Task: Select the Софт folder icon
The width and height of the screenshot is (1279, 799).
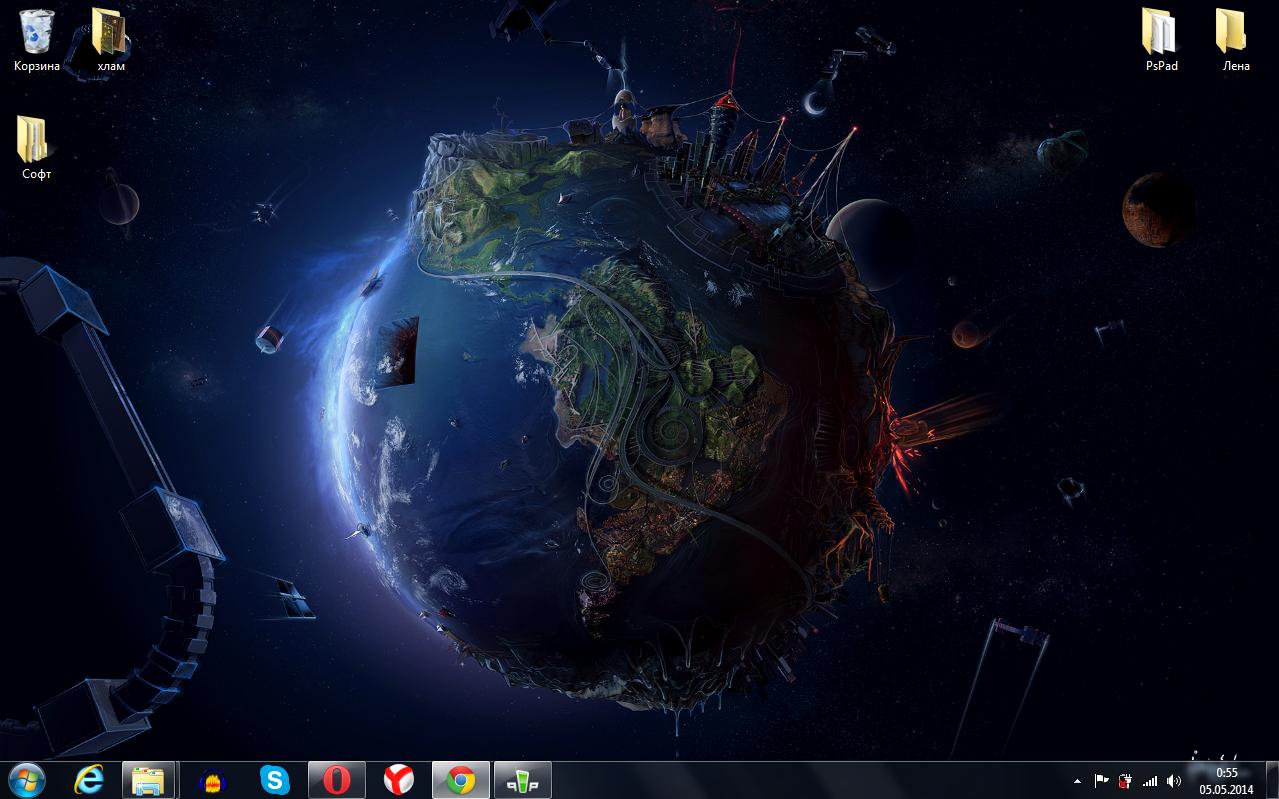Action: click(x=36, y=147)
